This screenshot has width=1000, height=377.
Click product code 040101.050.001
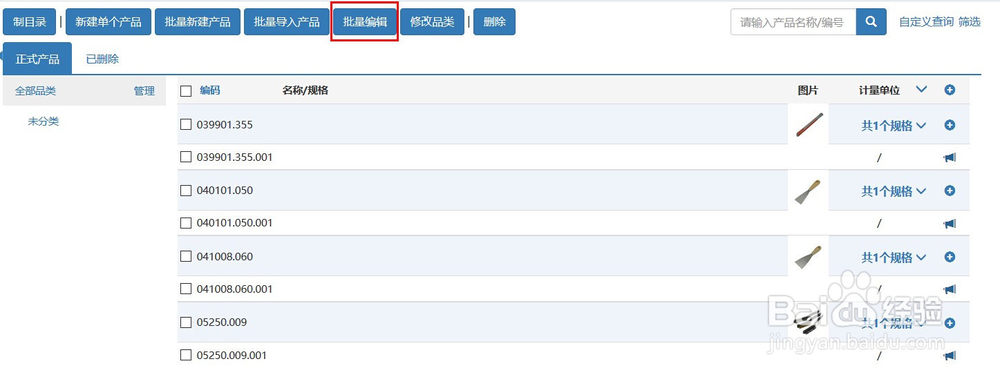[x=235, y=223]
